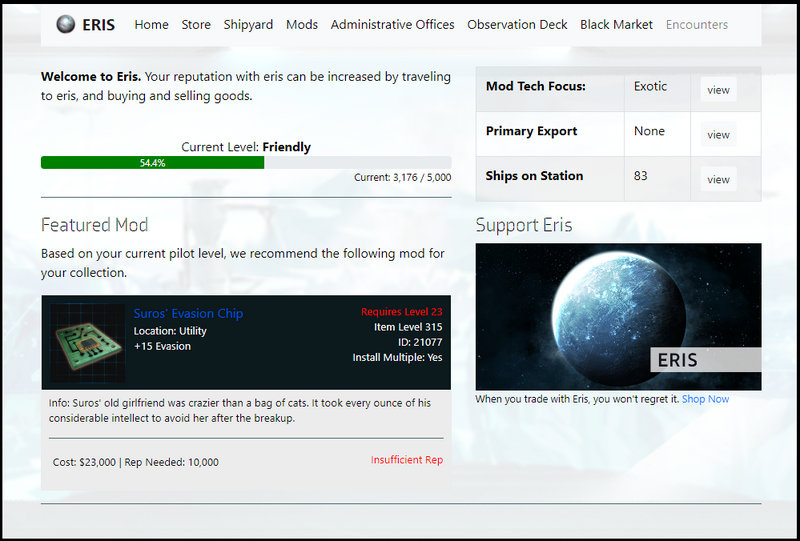Click the Support Eris heading
The image size is (800, 541).
pos(524,225)
